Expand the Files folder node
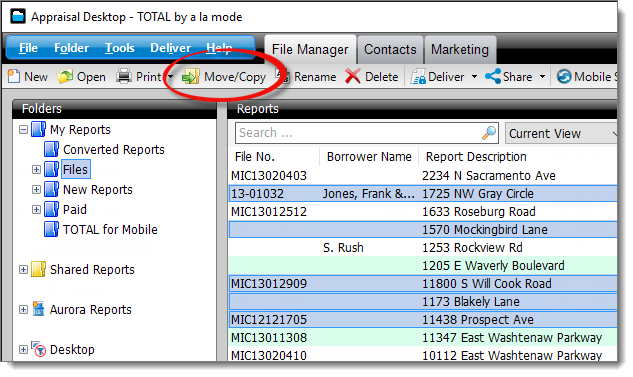633x377 pixels. coord(36,169)
